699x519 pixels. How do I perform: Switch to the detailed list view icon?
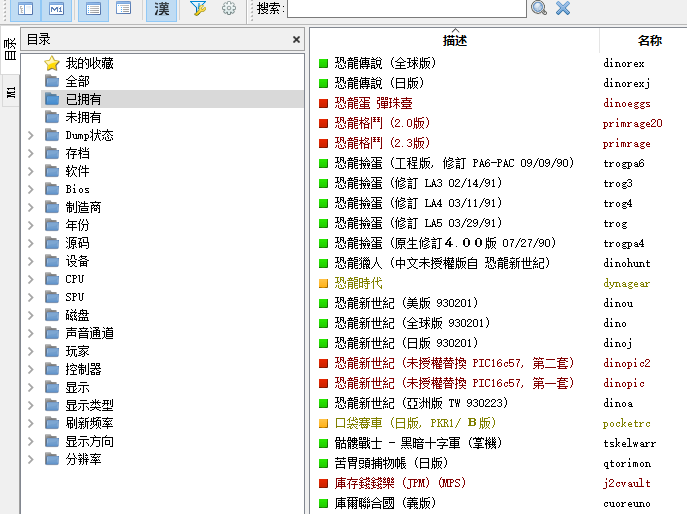93,9
